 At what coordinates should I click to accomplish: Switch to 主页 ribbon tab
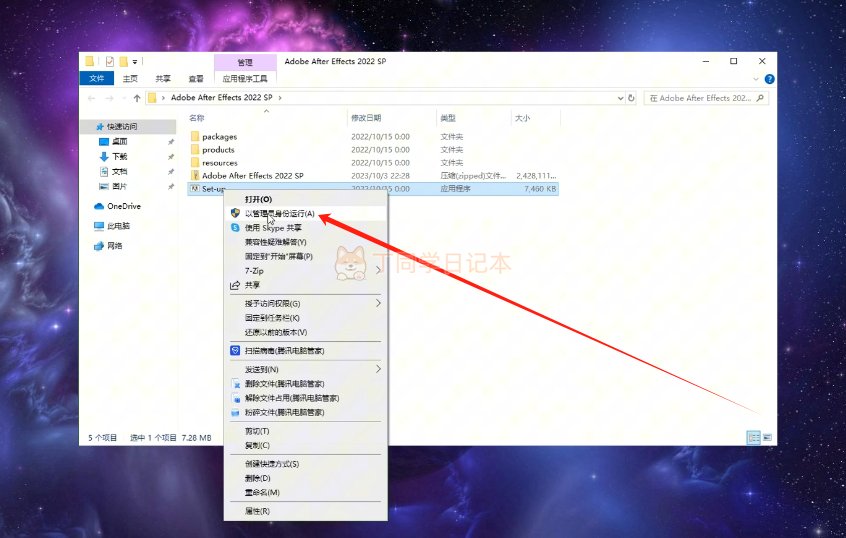click(x=130, y=79)
